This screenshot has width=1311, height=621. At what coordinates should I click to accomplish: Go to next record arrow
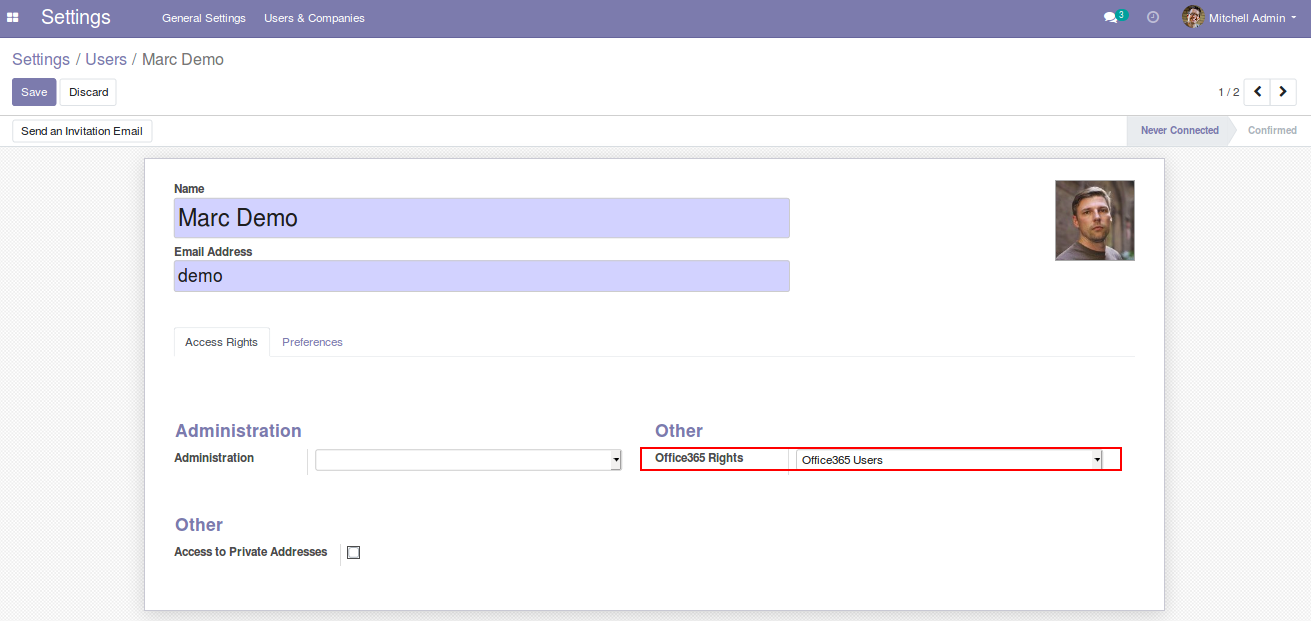point(1283,92)
